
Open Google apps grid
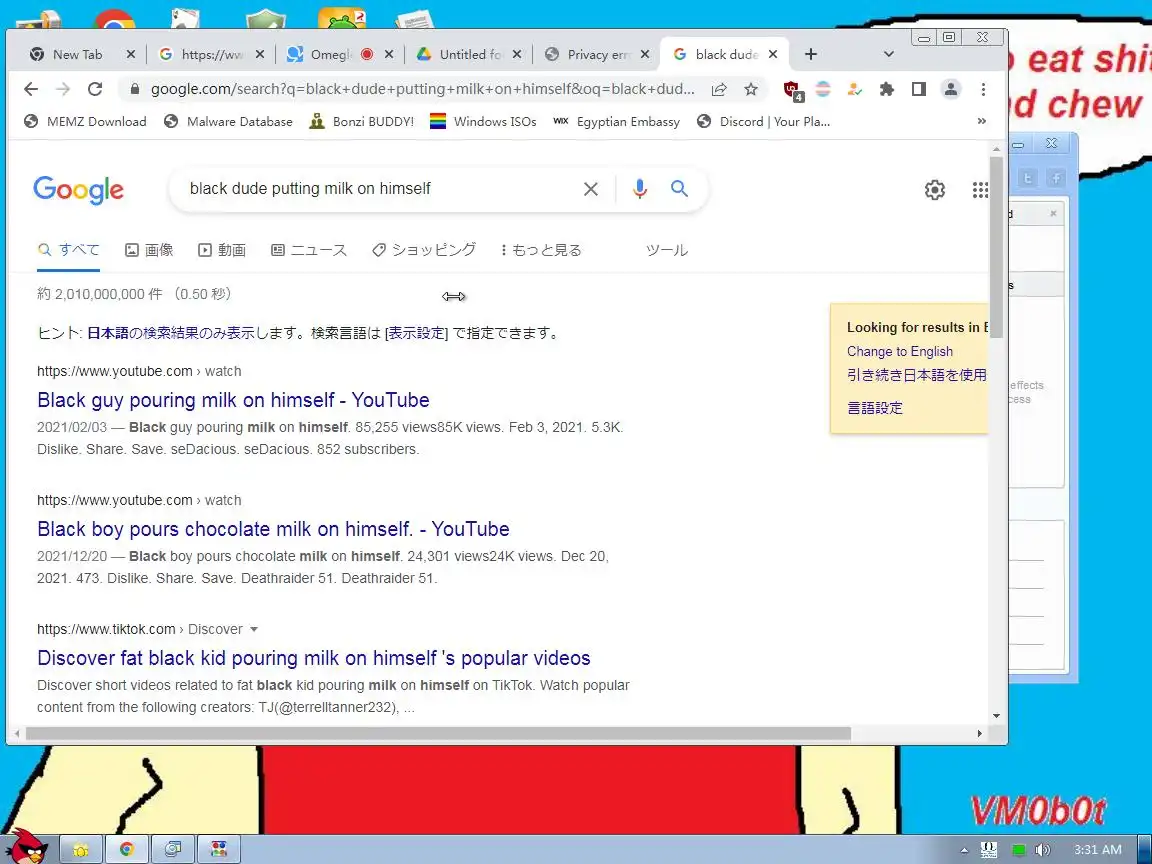pyautogui.click(x=980, y=190)
